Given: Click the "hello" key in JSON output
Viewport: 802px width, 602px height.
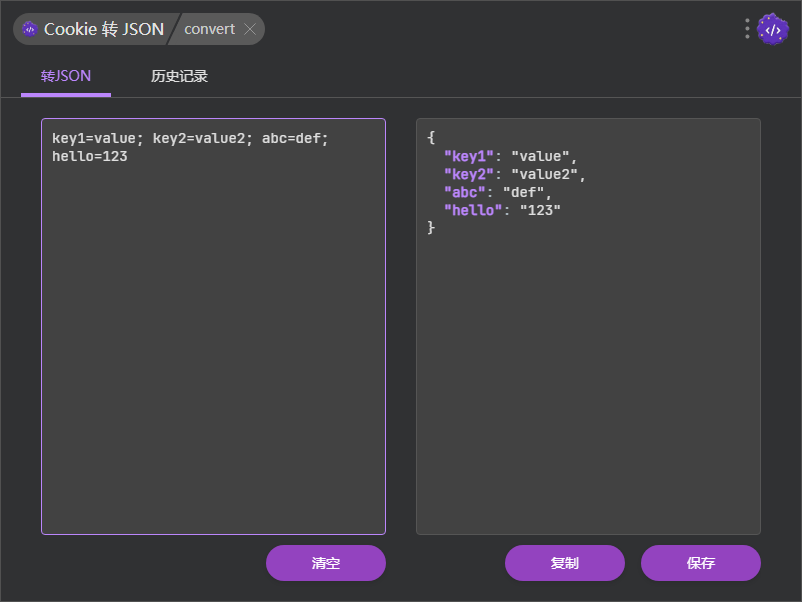Looking at the screenshot, I should (473, 210).
